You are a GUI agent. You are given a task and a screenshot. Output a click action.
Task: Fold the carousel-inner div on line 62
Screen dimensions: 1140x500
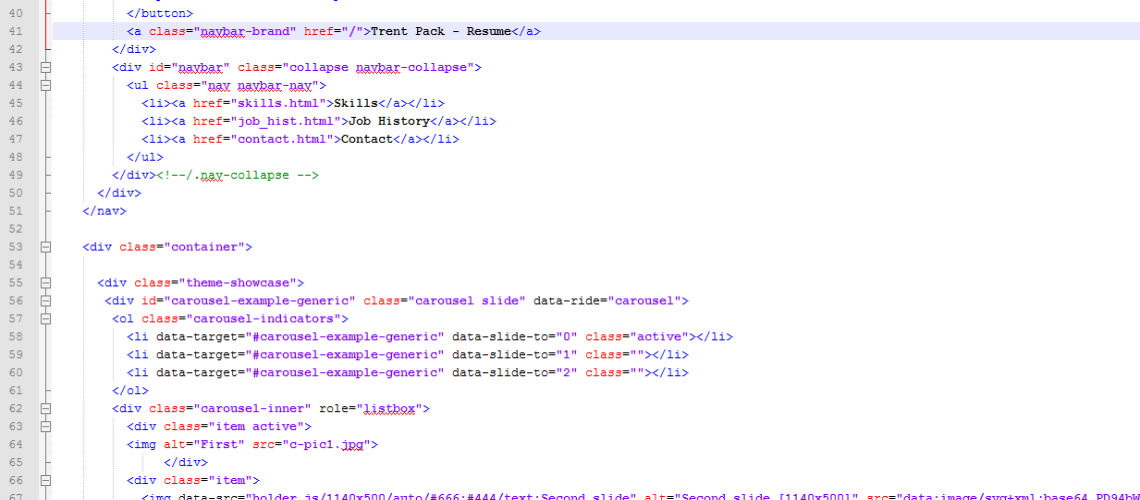pos(45,408)
